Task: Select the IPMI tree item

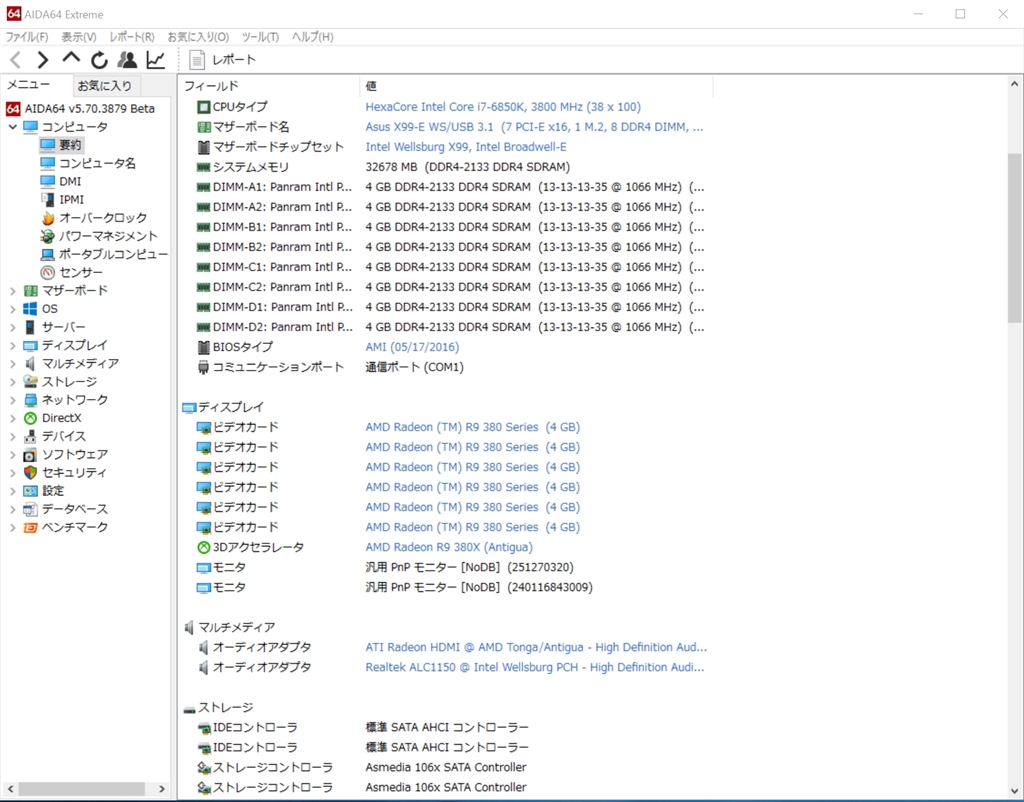Action: (x=71, y=200)
